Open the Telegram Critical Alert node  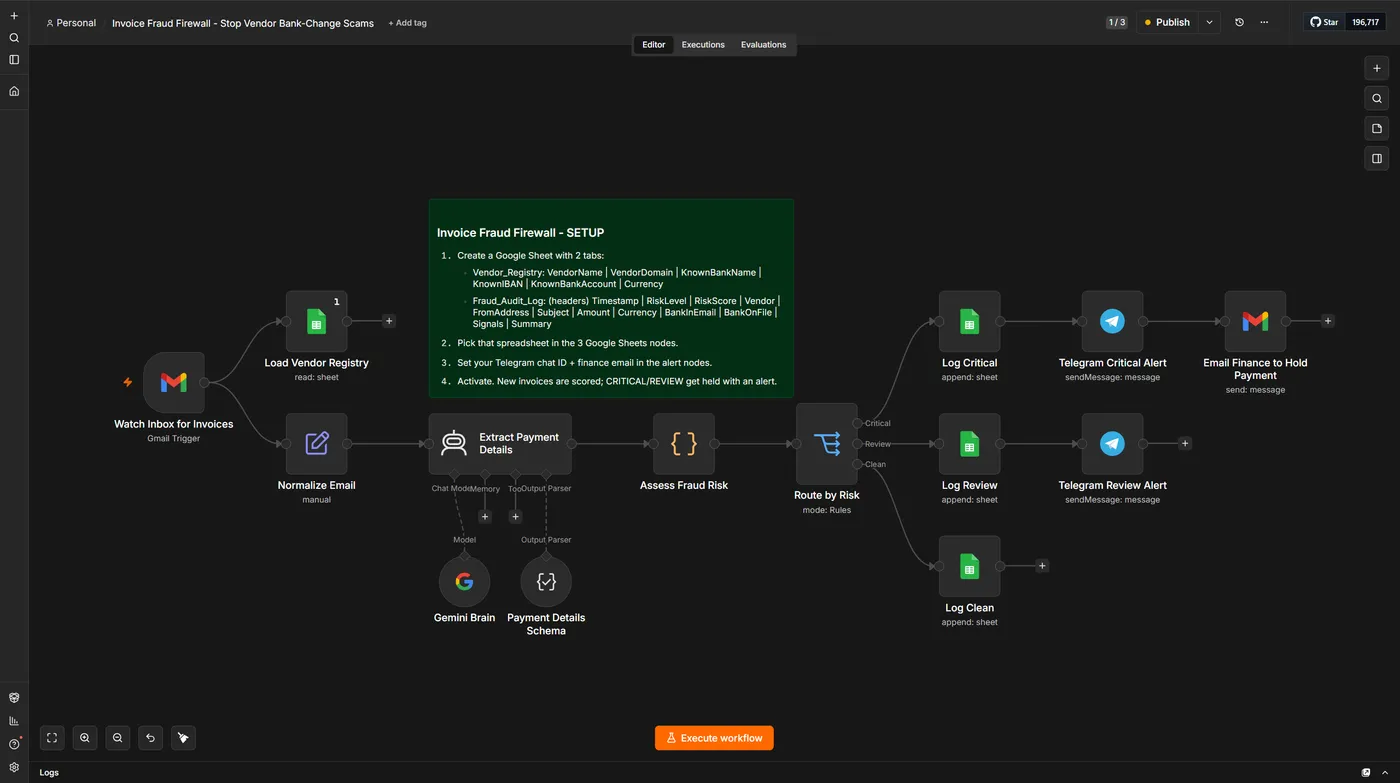1112,321
